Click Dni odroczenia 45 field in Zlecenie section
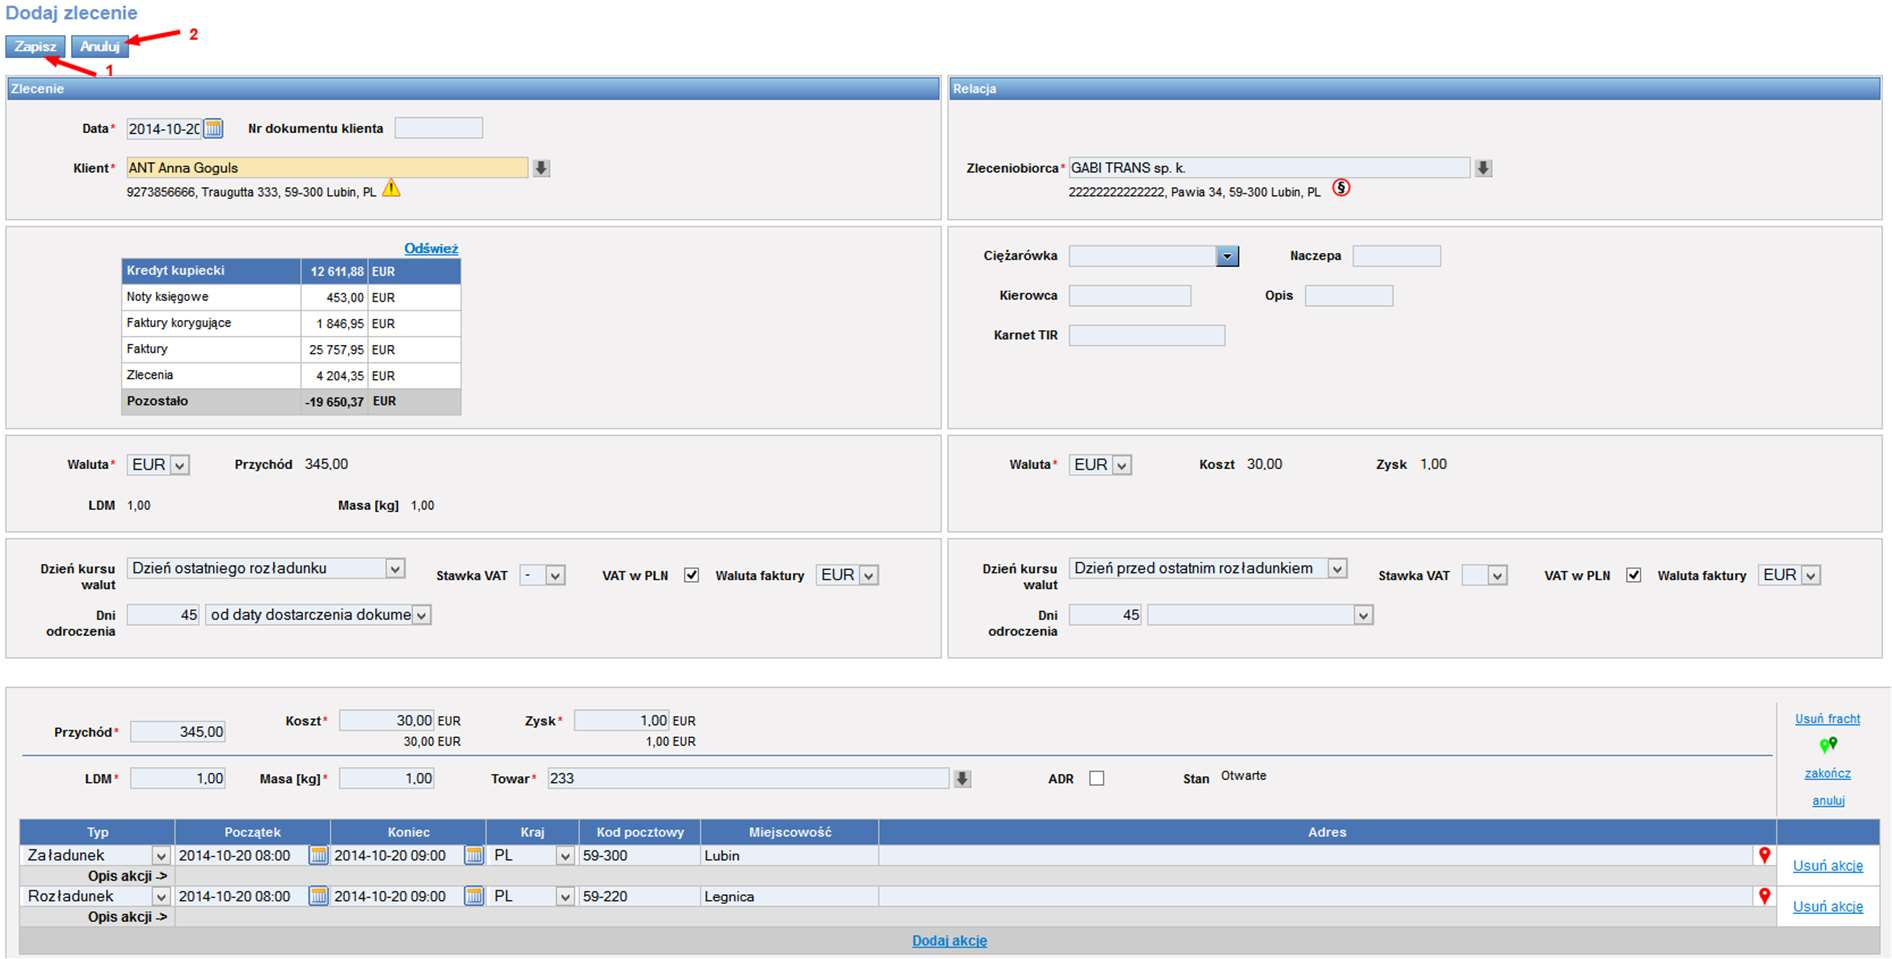This screenshot has width=1892, height=959. (x=163, y=615)
